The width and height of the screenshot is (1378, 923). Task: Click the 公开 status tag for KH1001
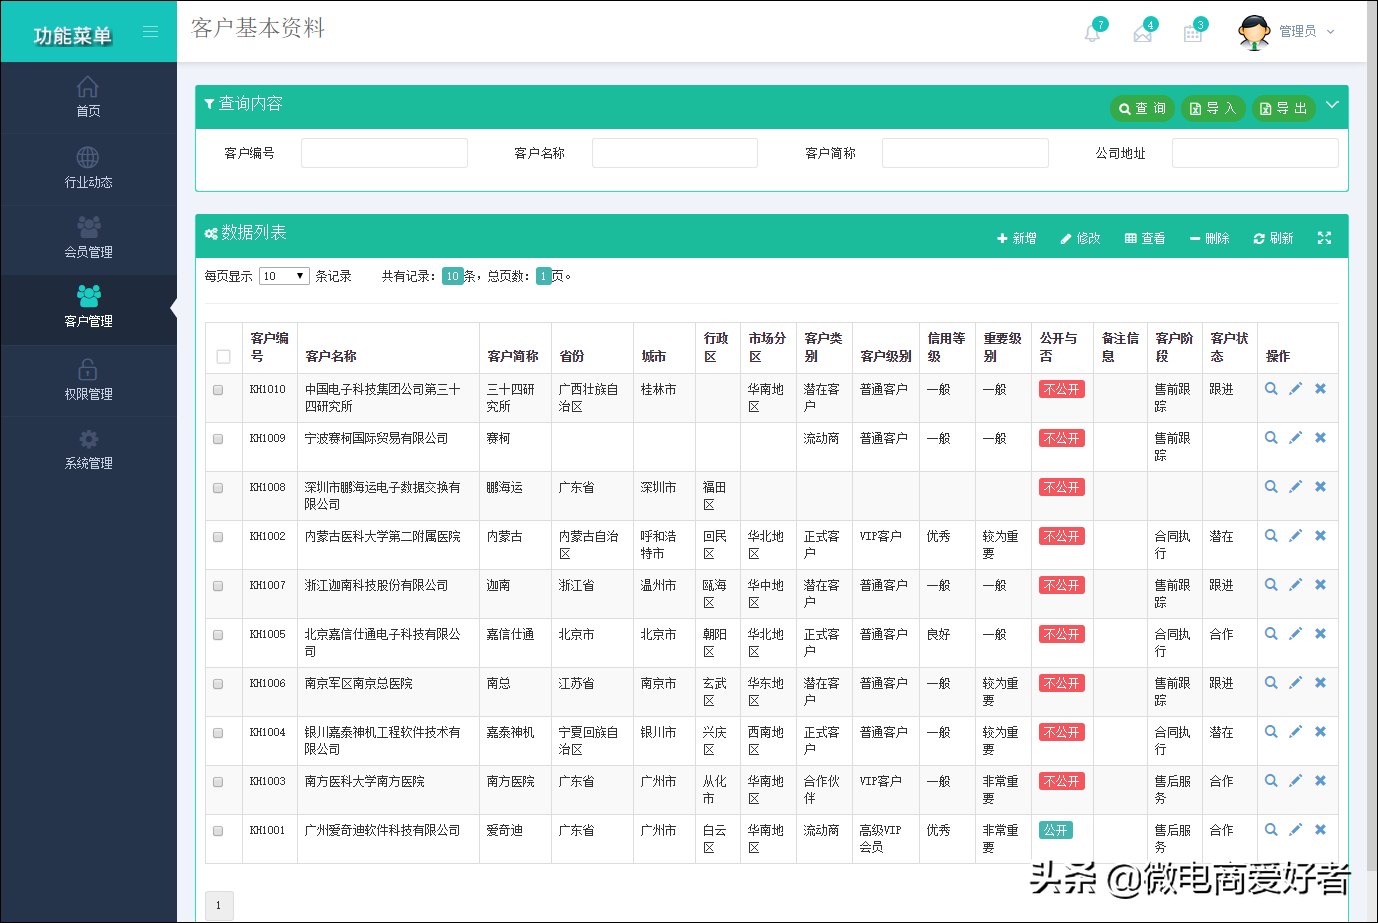1056,830
